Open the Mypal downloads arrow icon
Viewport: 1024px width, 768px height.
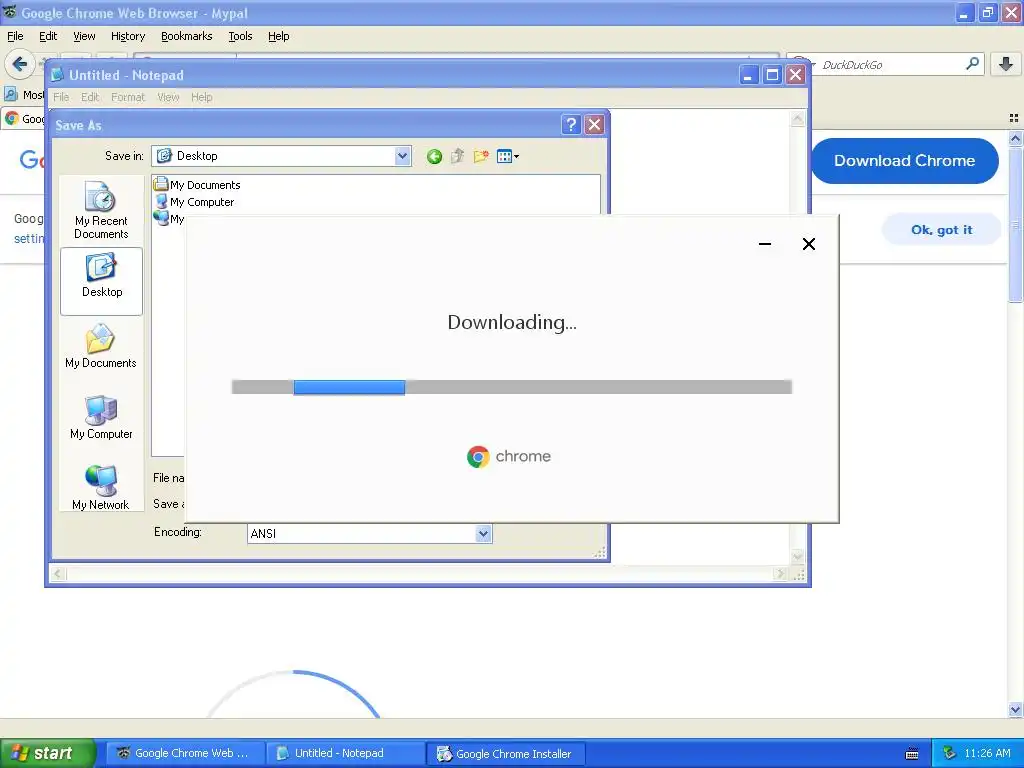[1006, 64]
